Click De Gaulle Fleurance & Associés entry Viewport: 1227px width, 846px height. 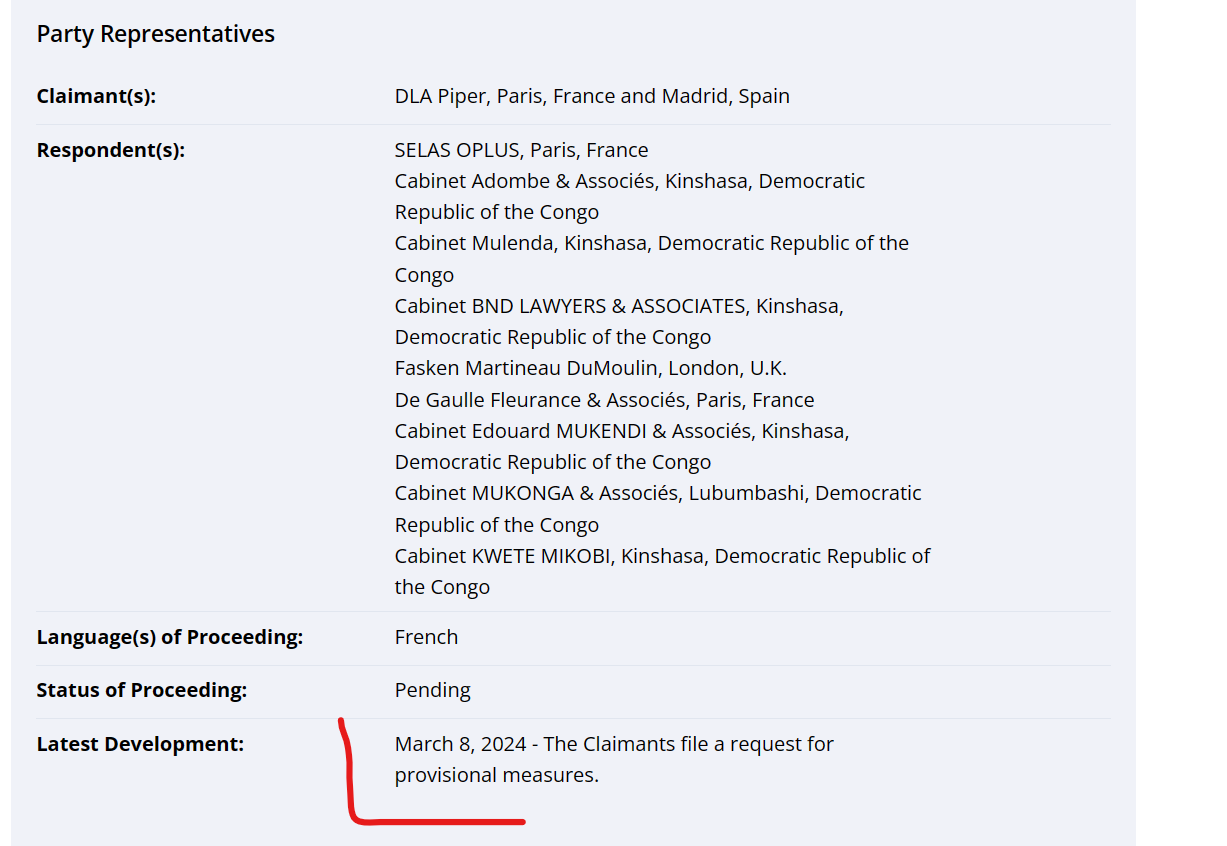[x=604, y=400]
